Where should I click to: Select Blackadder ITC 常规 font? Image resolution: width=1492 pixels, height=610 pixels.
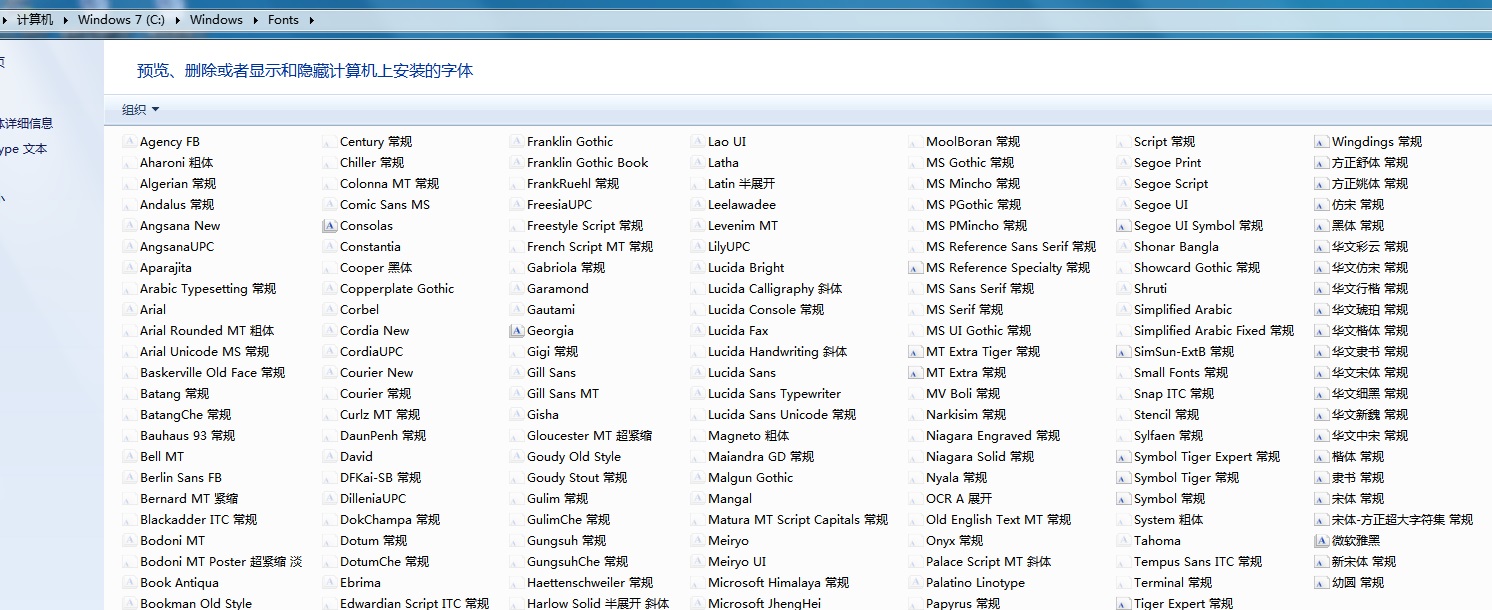pos(199,520)
